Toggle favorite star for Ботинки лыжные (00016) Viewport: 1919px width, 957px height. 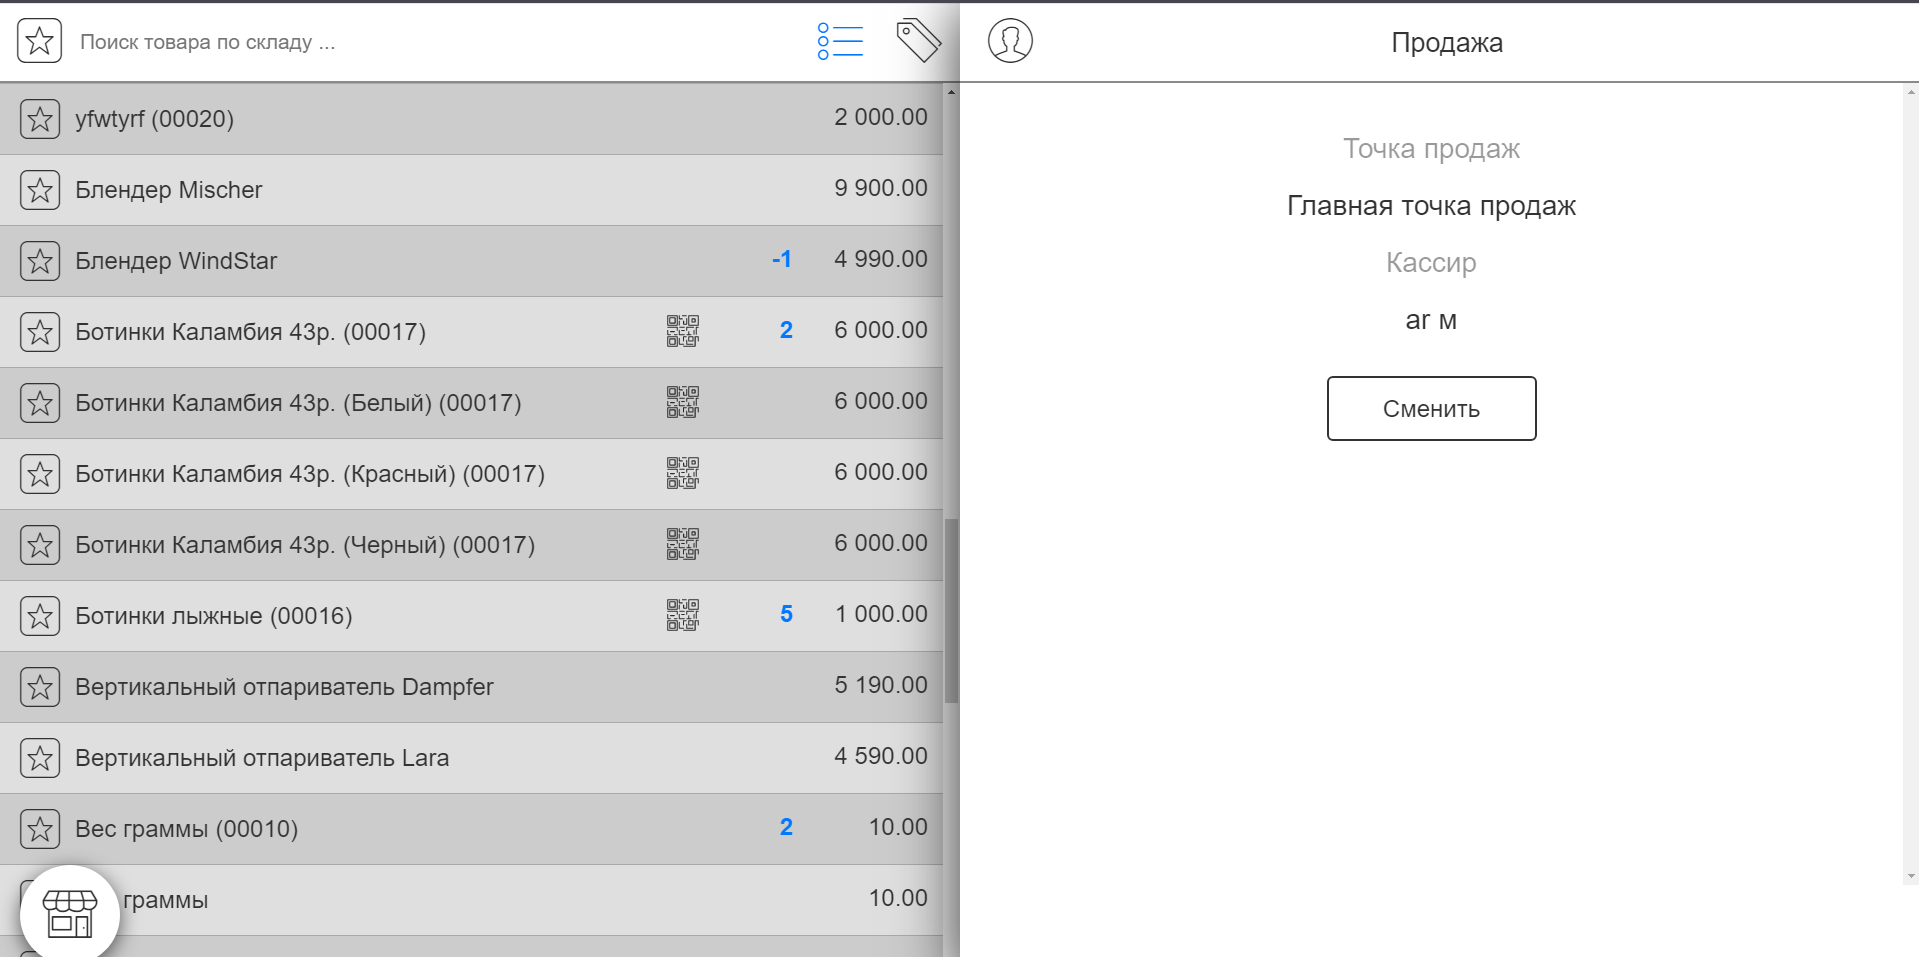click(x=40, y=616)
